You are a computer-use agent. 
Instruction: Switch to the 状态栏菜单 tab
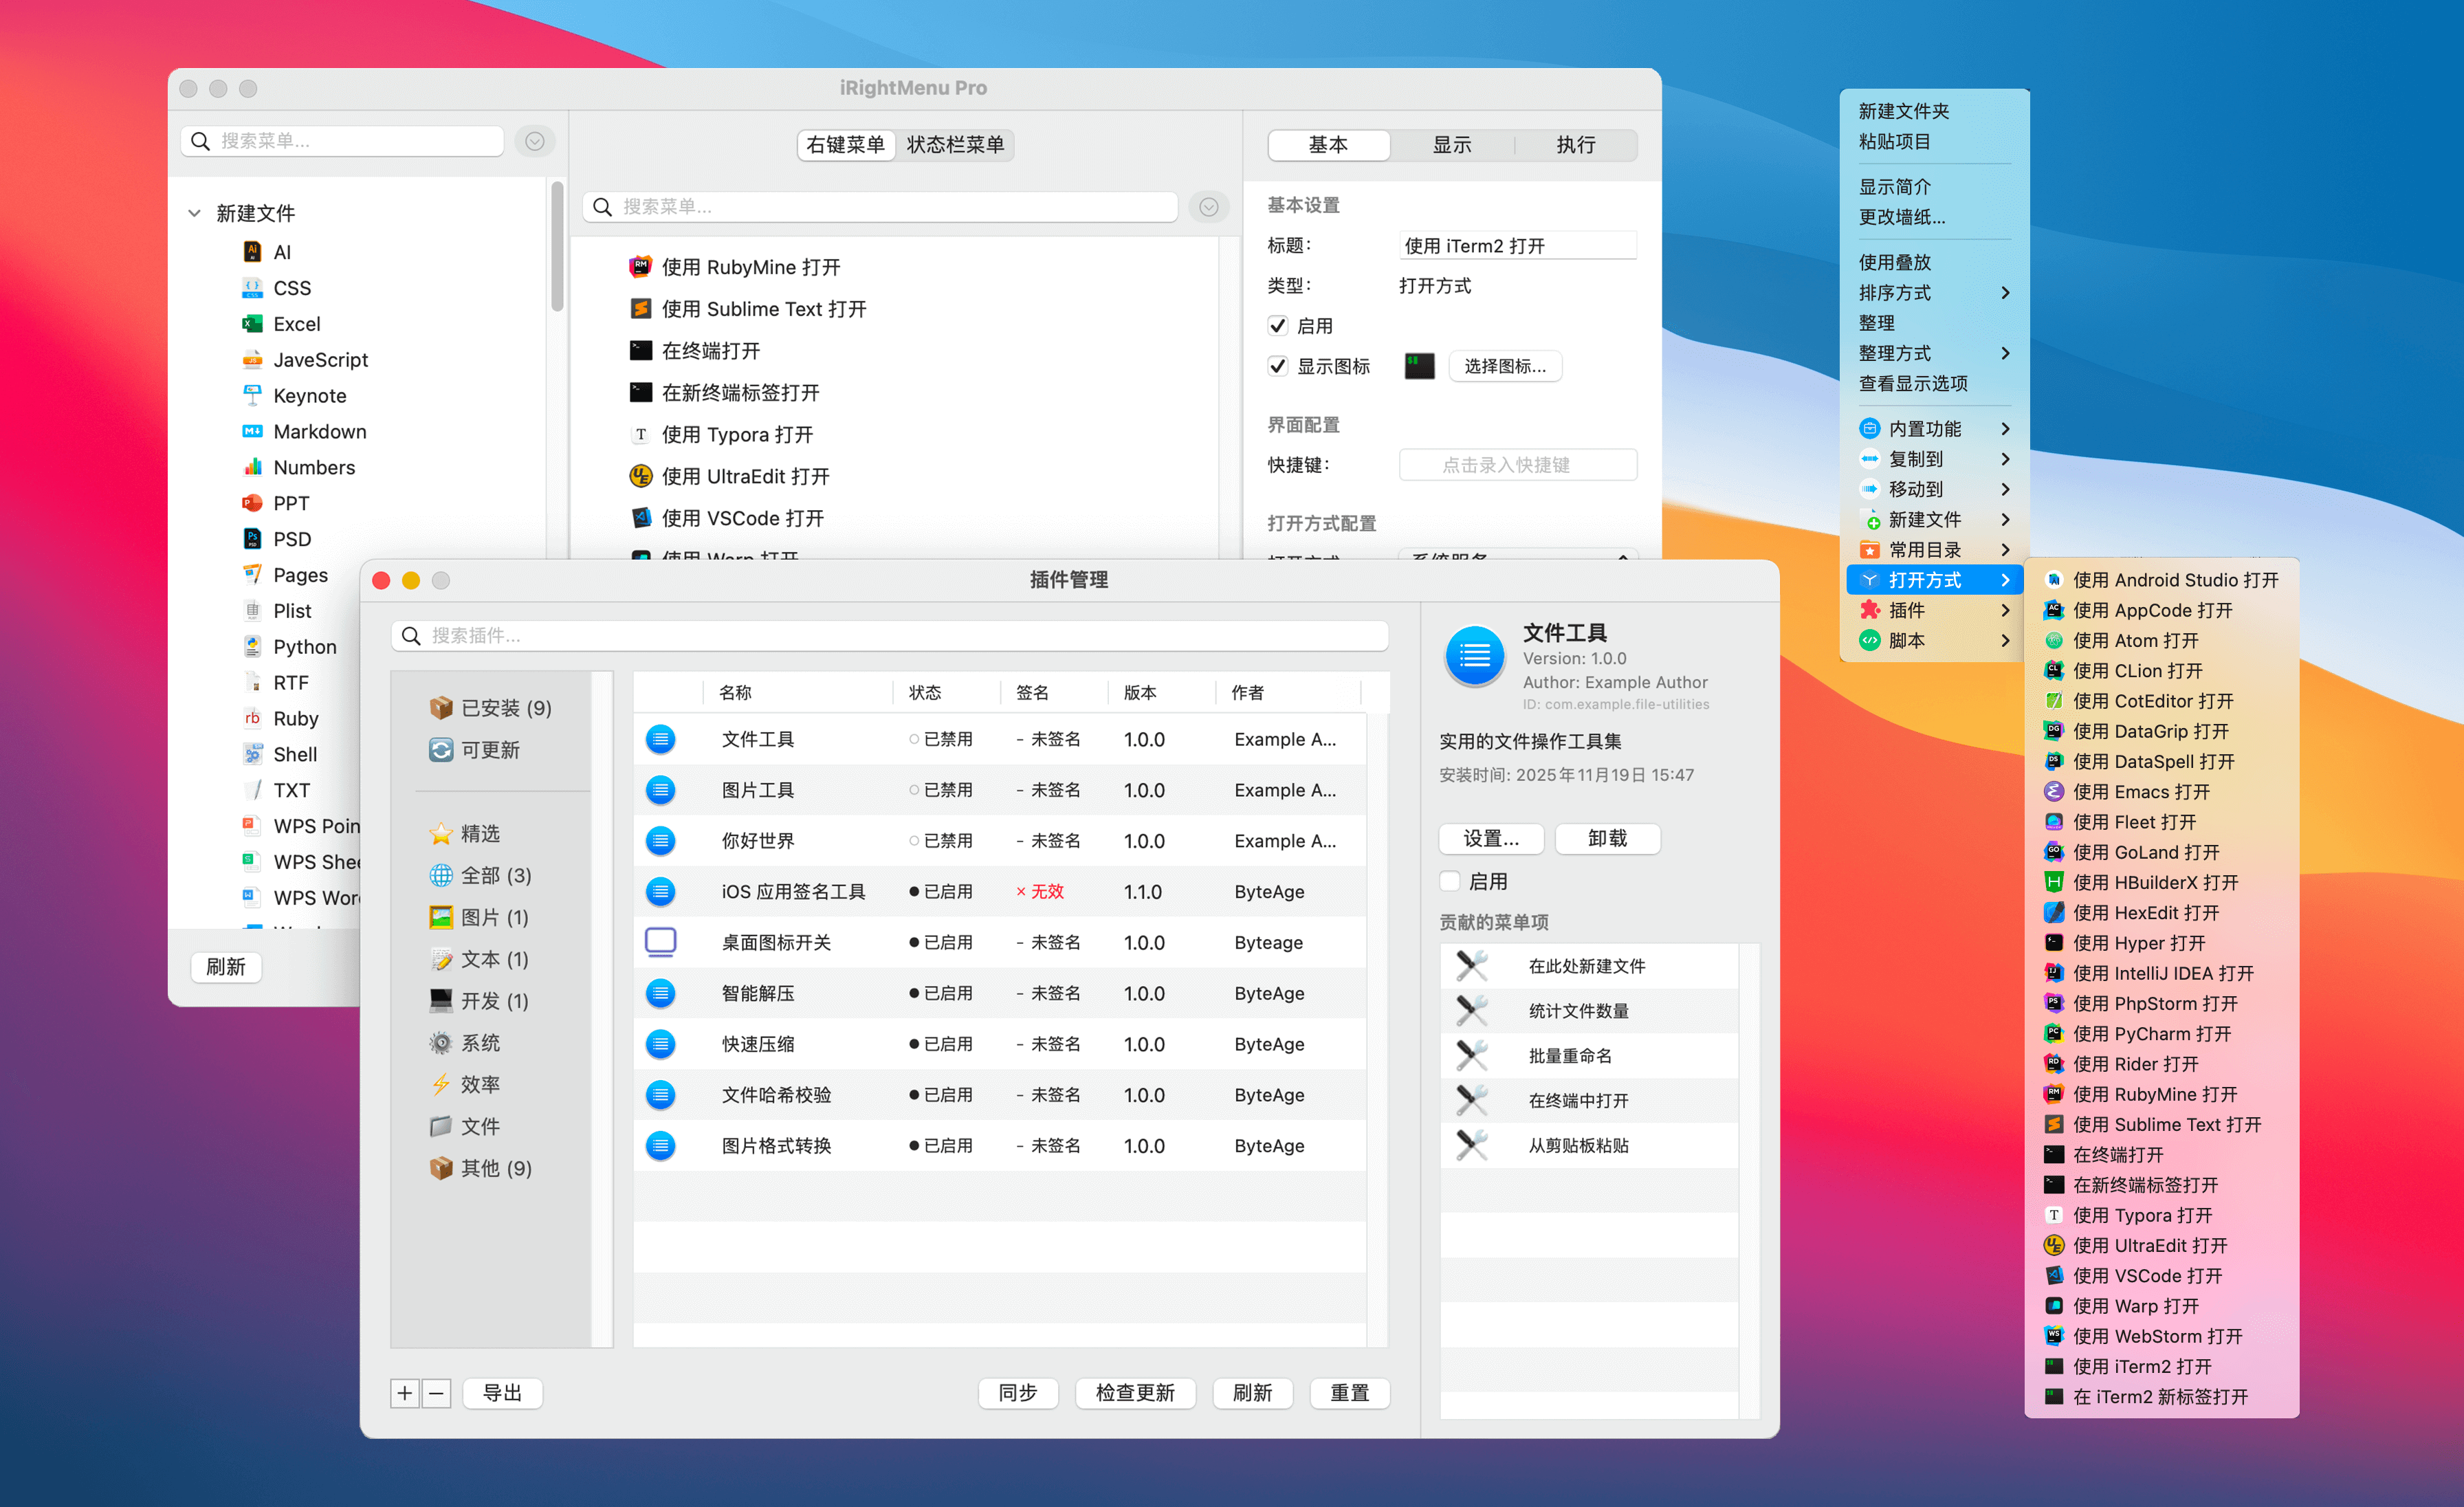coord(955,145)
